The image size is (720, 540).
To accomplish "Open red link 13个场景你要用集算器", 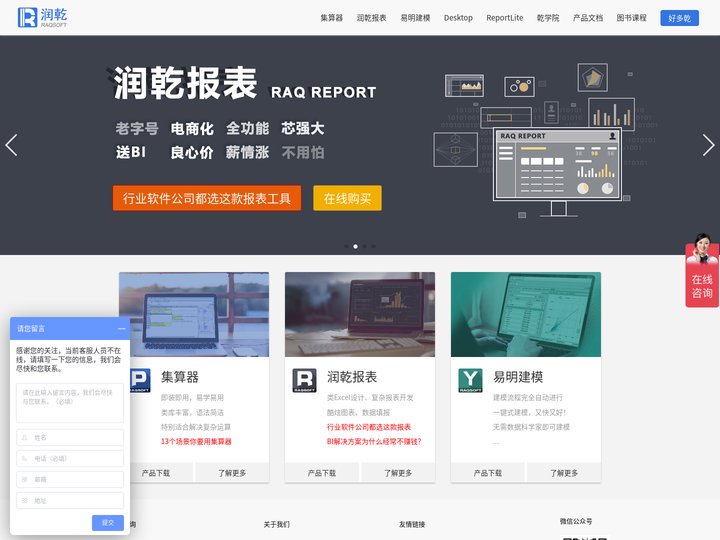I will coord(196,441).
